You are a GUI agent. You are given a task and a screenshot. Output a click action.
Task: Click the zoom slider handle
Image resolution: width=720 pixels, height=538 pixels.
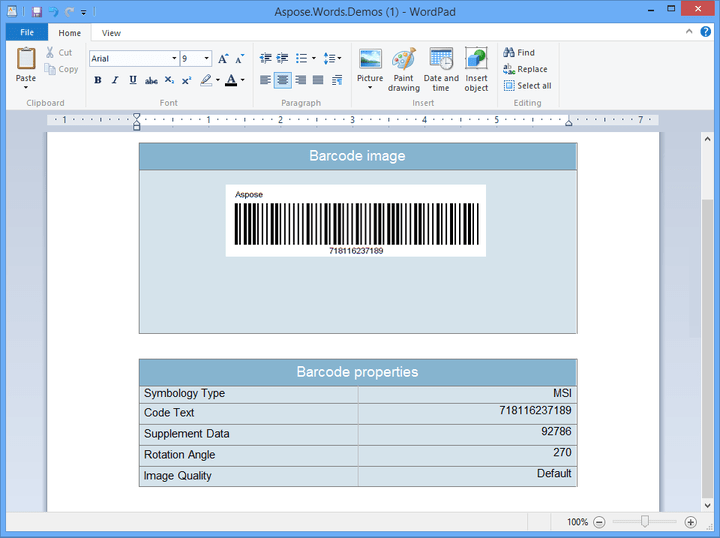point(645,522)
